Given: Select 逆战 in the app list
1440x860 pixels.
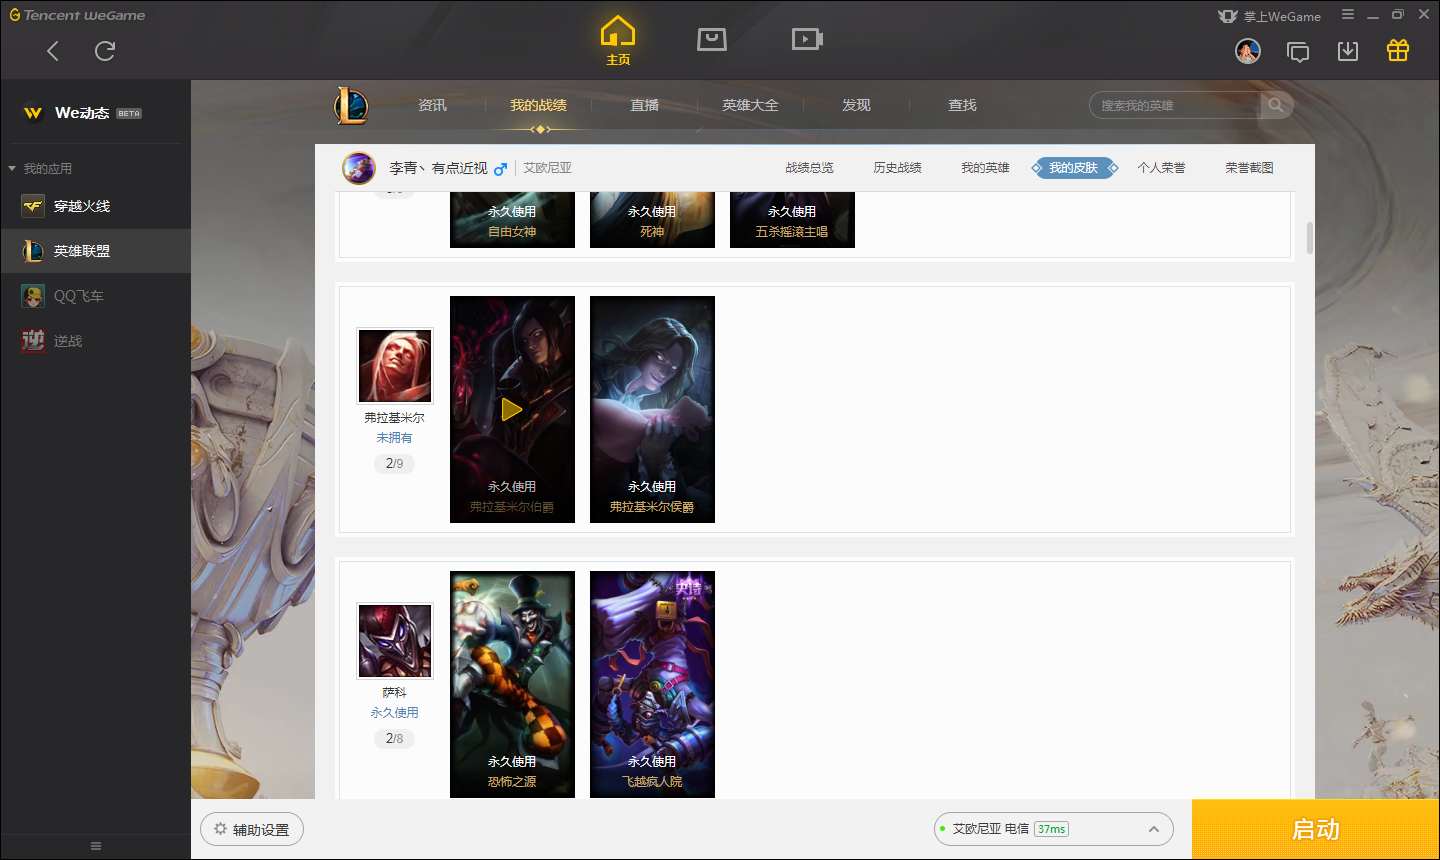Looking at the screenshot, I should [95, 341].
